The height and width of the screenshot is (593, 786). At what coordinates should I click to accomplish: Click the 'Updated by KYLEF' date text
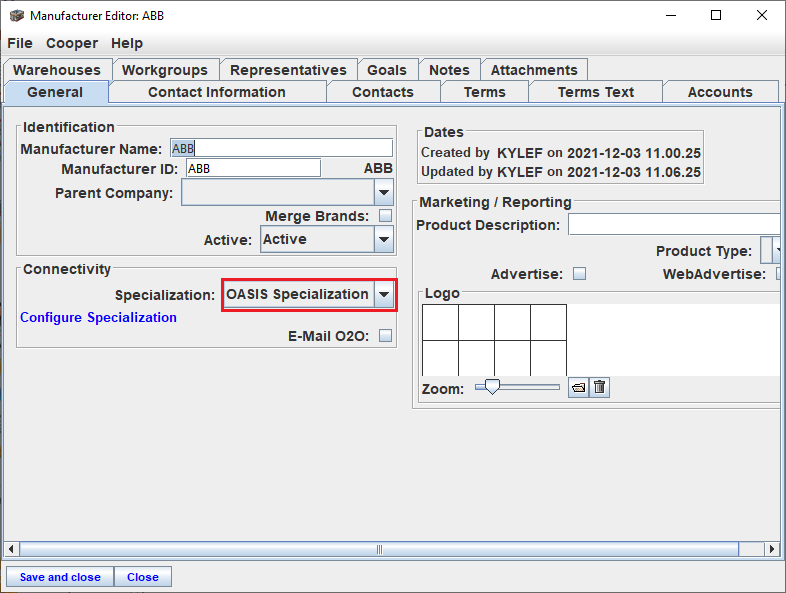[561, 172]
